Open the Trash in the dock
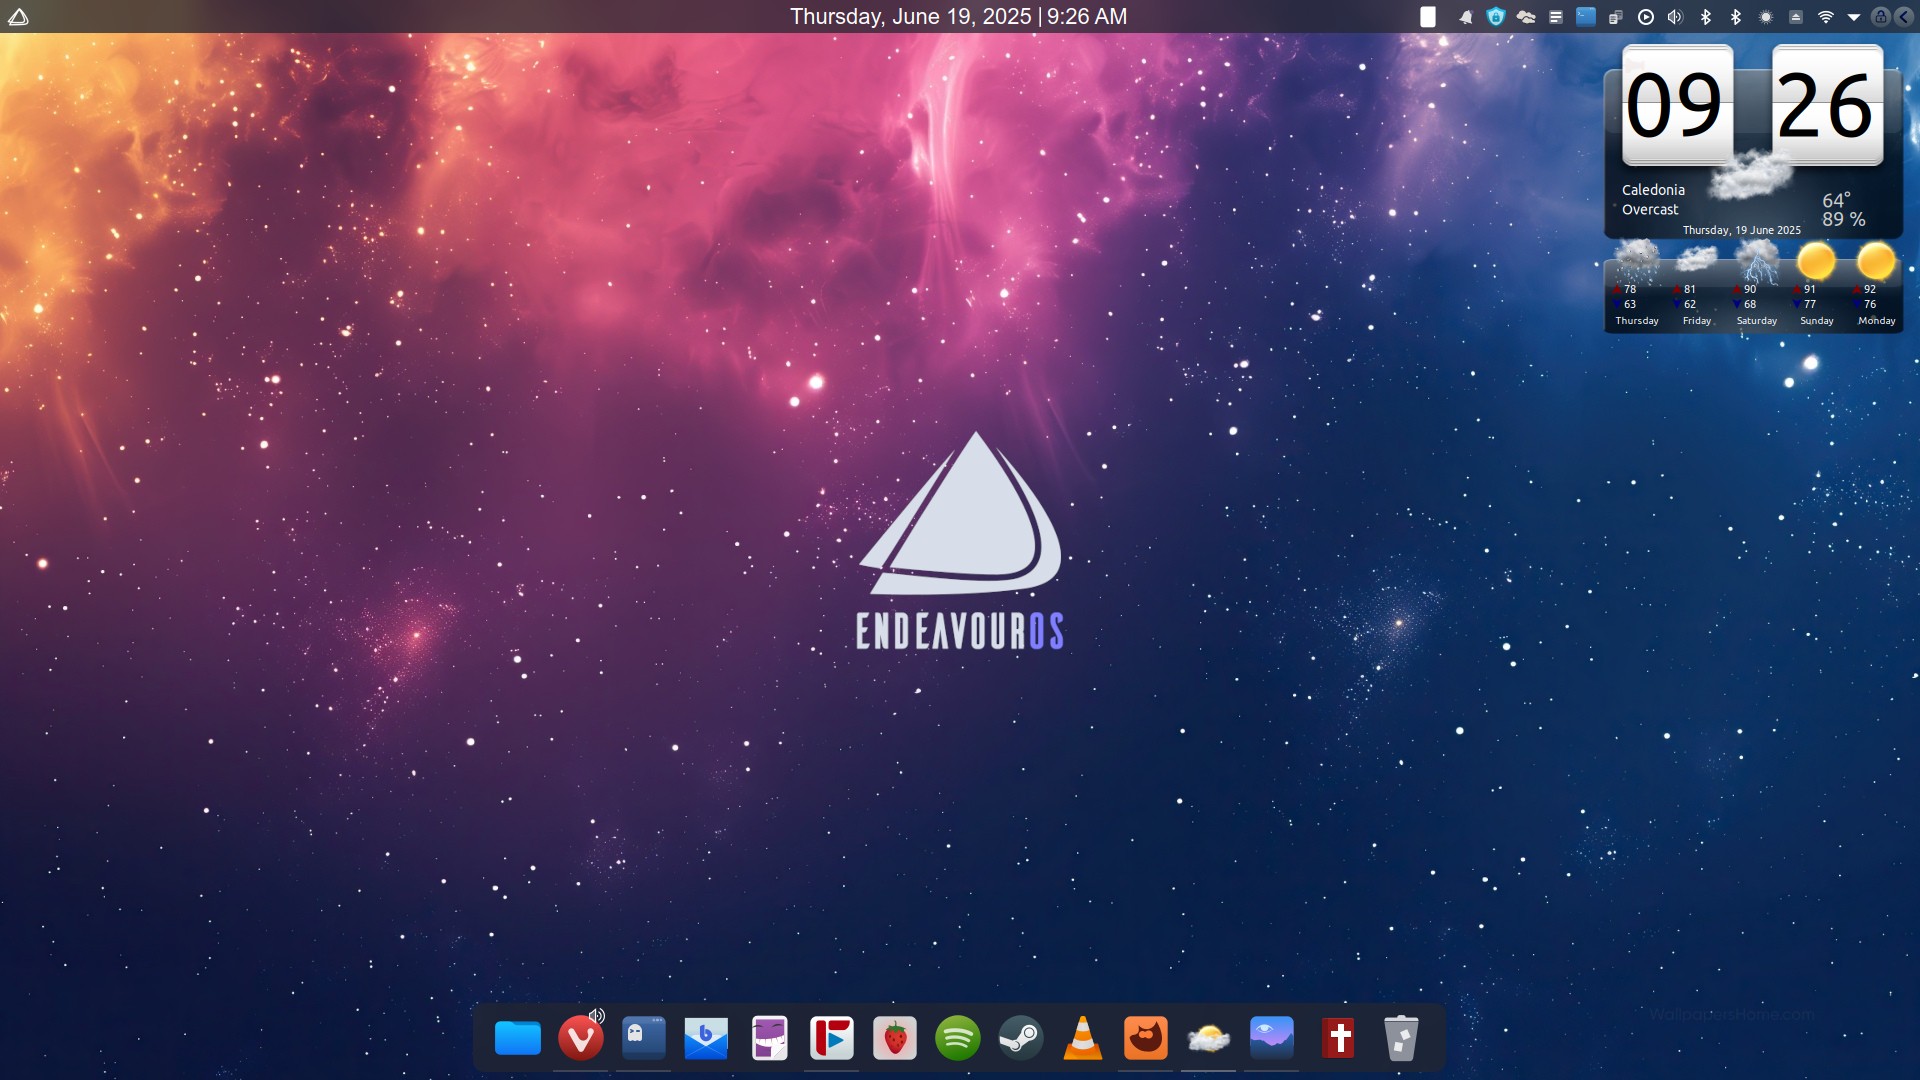 click(x=1400, y=1039)
